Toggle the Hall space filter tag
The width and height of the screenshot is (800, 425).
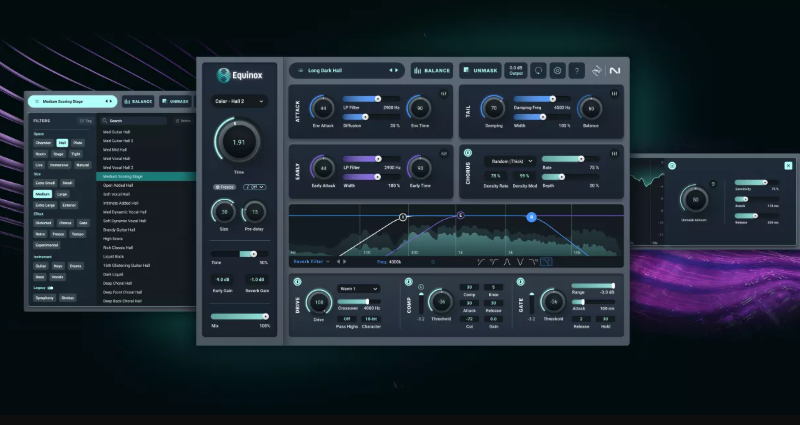coord(62,143)
